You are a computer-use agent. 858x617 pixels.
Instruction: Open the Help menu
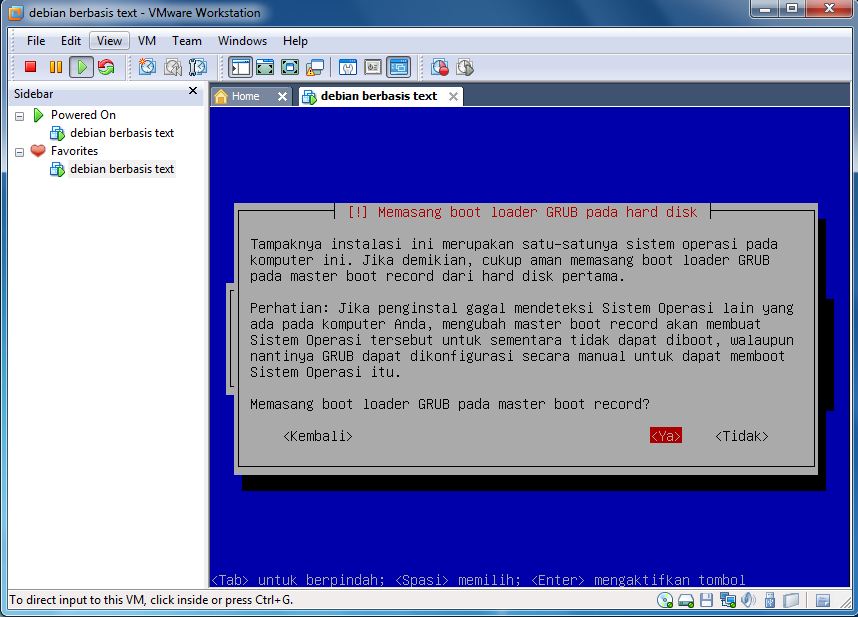[295, 41]
